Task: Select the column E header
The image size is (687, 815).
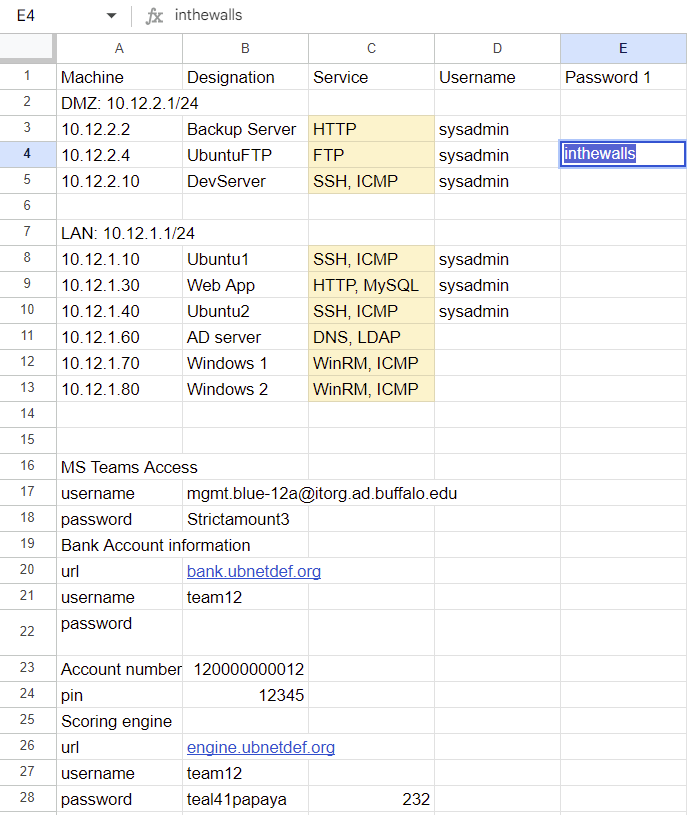Action: pyautogui.click(x=623, y=48)
